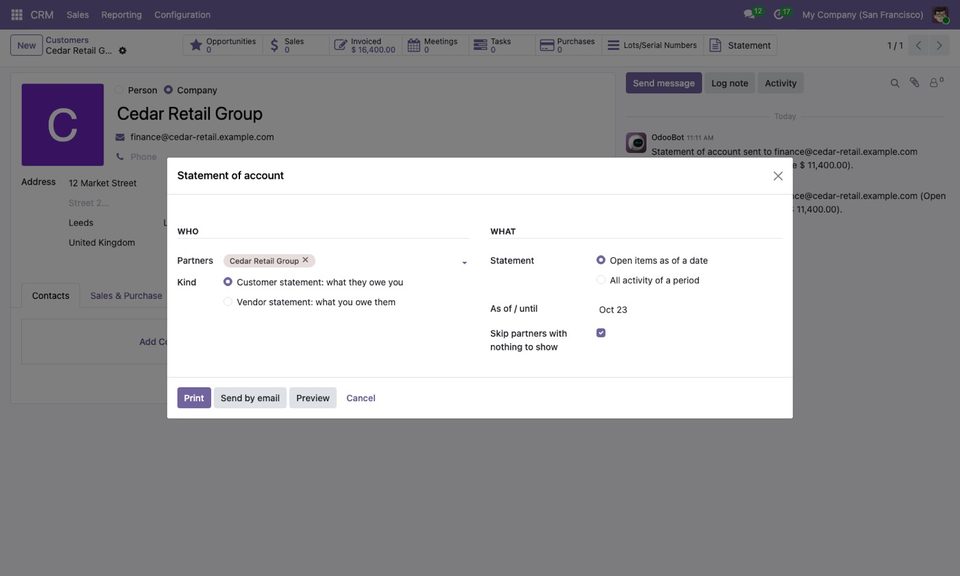This screenshot has height=576, width=960.
Task: Open the apps grid menu icon
Action: (x=17, y=15)
